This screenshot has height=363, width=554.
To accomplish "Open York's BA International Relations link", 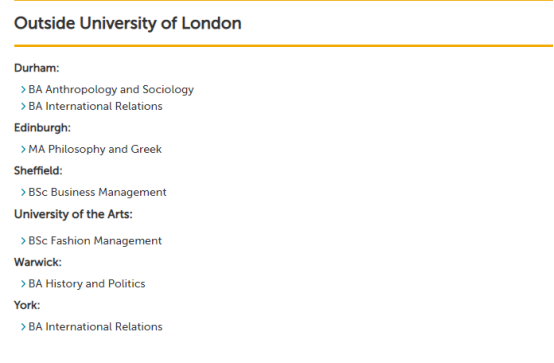I will tap(95, 327).
